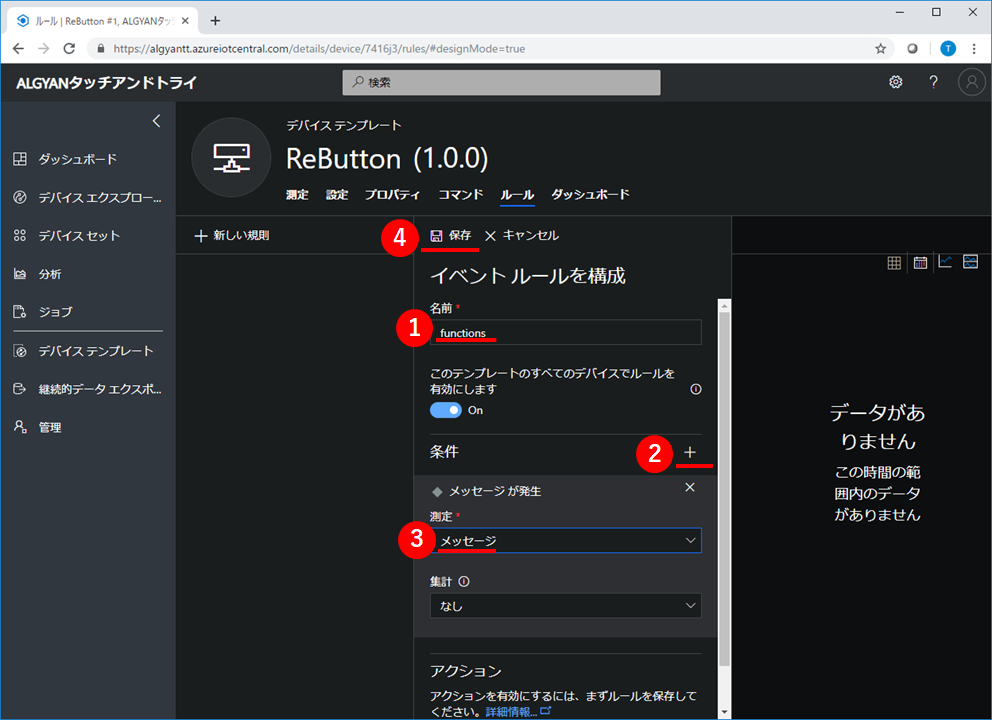The height and width of the screenshot is (720, 992).
Task: Reload the page in the browser
Action: click(69, 49)
